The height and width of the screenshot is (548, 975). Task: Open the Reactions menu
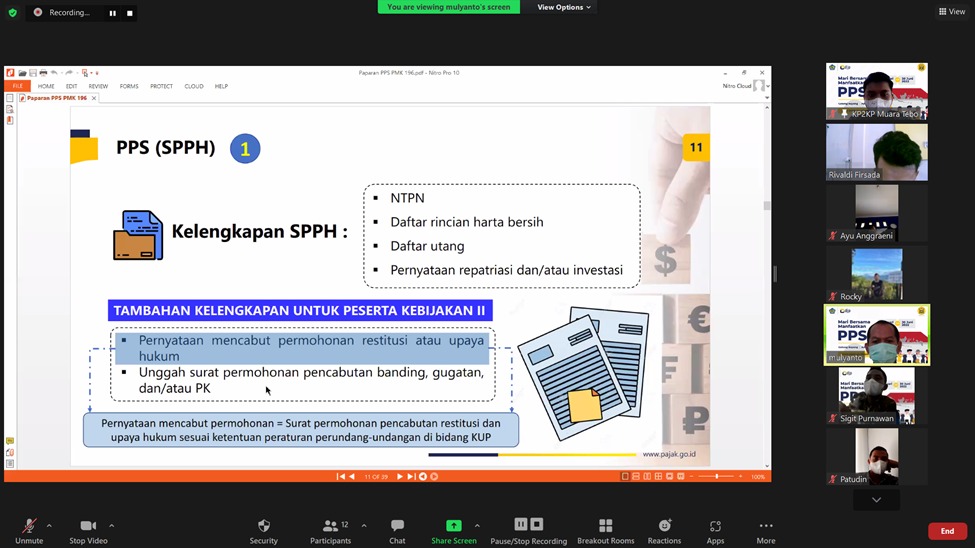pyautogui.click(x=664, y=526)
